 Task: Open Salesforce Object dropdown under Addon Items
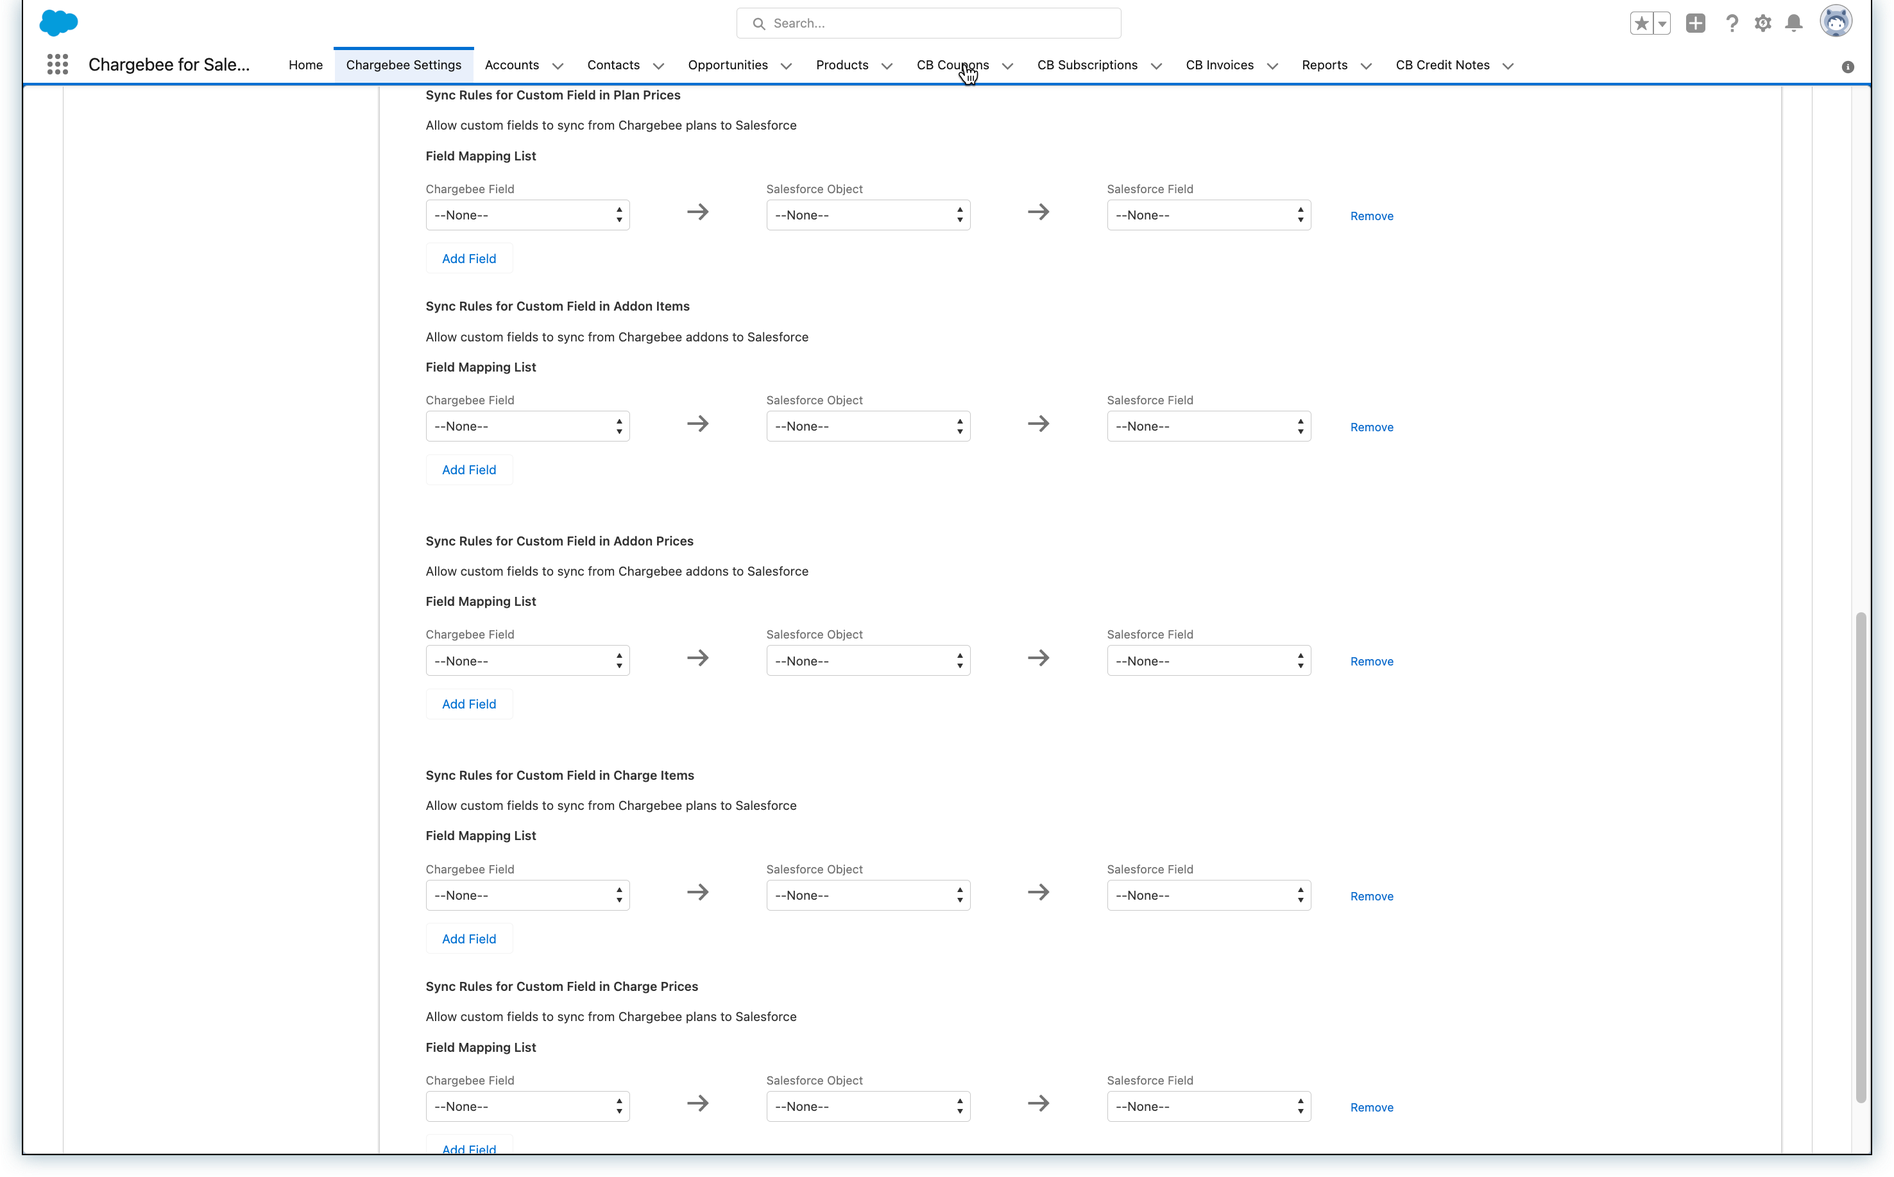[x=867, y=427]
